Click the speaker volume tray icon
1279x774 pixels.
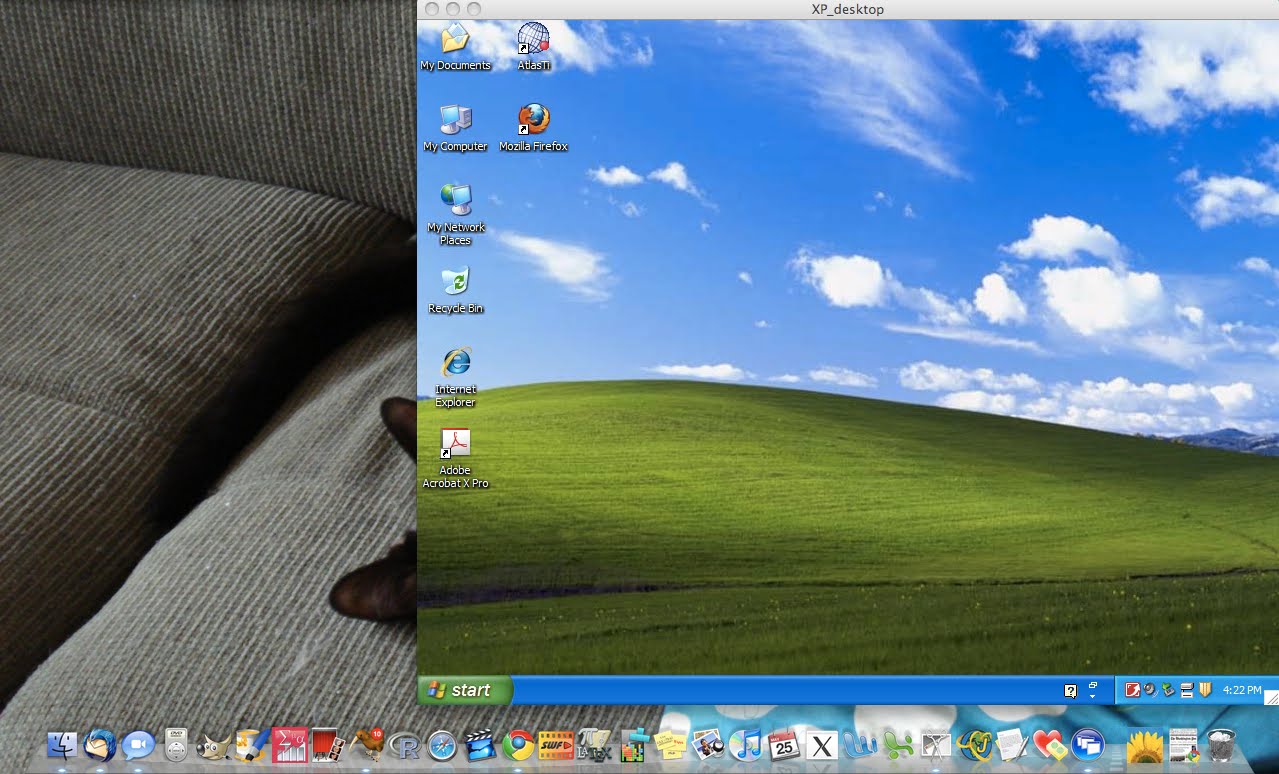tap(1150, 690)
